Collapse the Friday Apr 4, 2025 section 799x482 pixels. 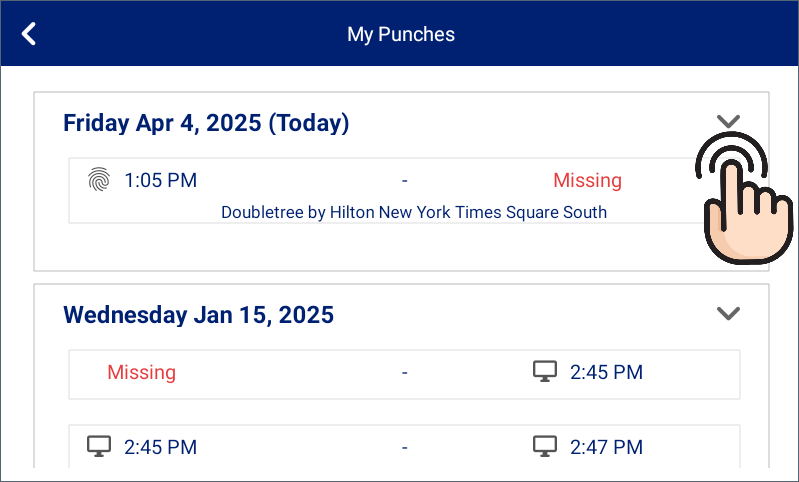pos(728,121)
